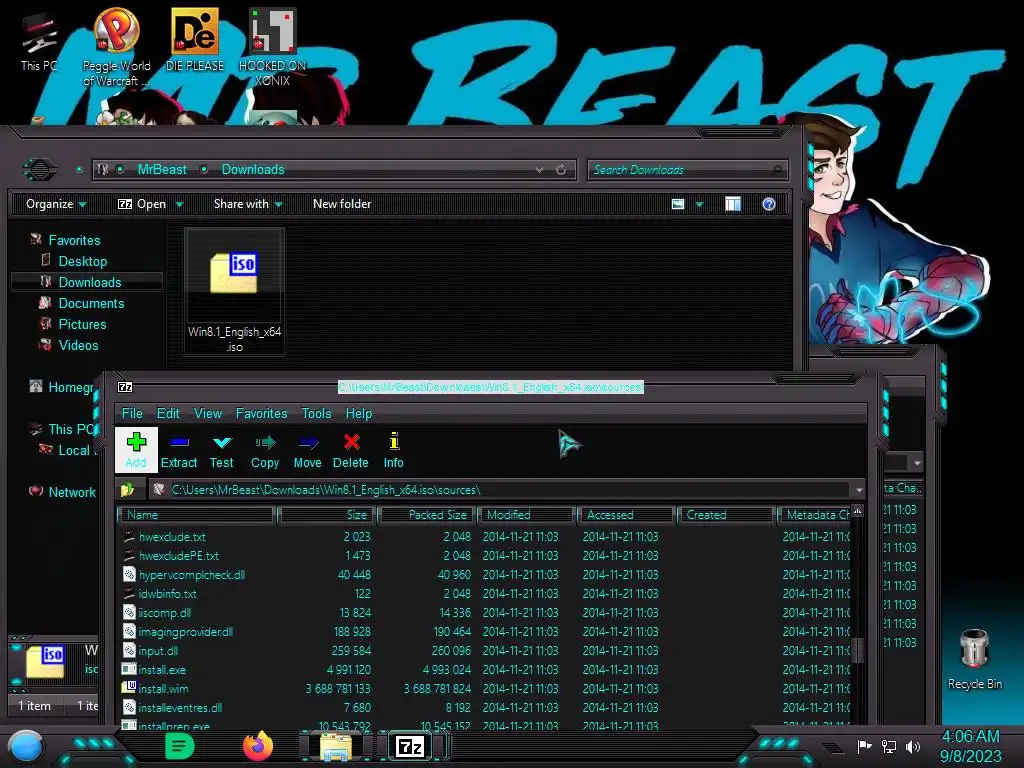Open the Favorites menu in 7-Zip
This screenshot has width=1024, height=768.
pyautogui.click(x=261, y=413)
